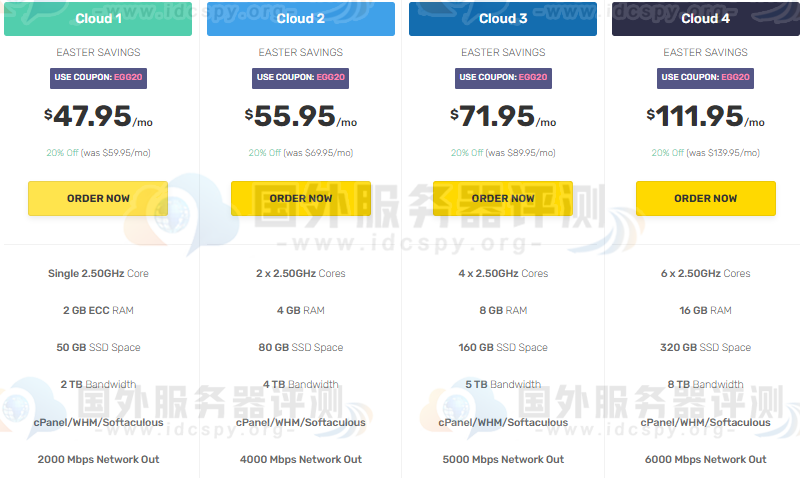The height and width of the screenshot is (478, 800).
Task: Select the Cloud 1 green header
Action: click(98, 18)
